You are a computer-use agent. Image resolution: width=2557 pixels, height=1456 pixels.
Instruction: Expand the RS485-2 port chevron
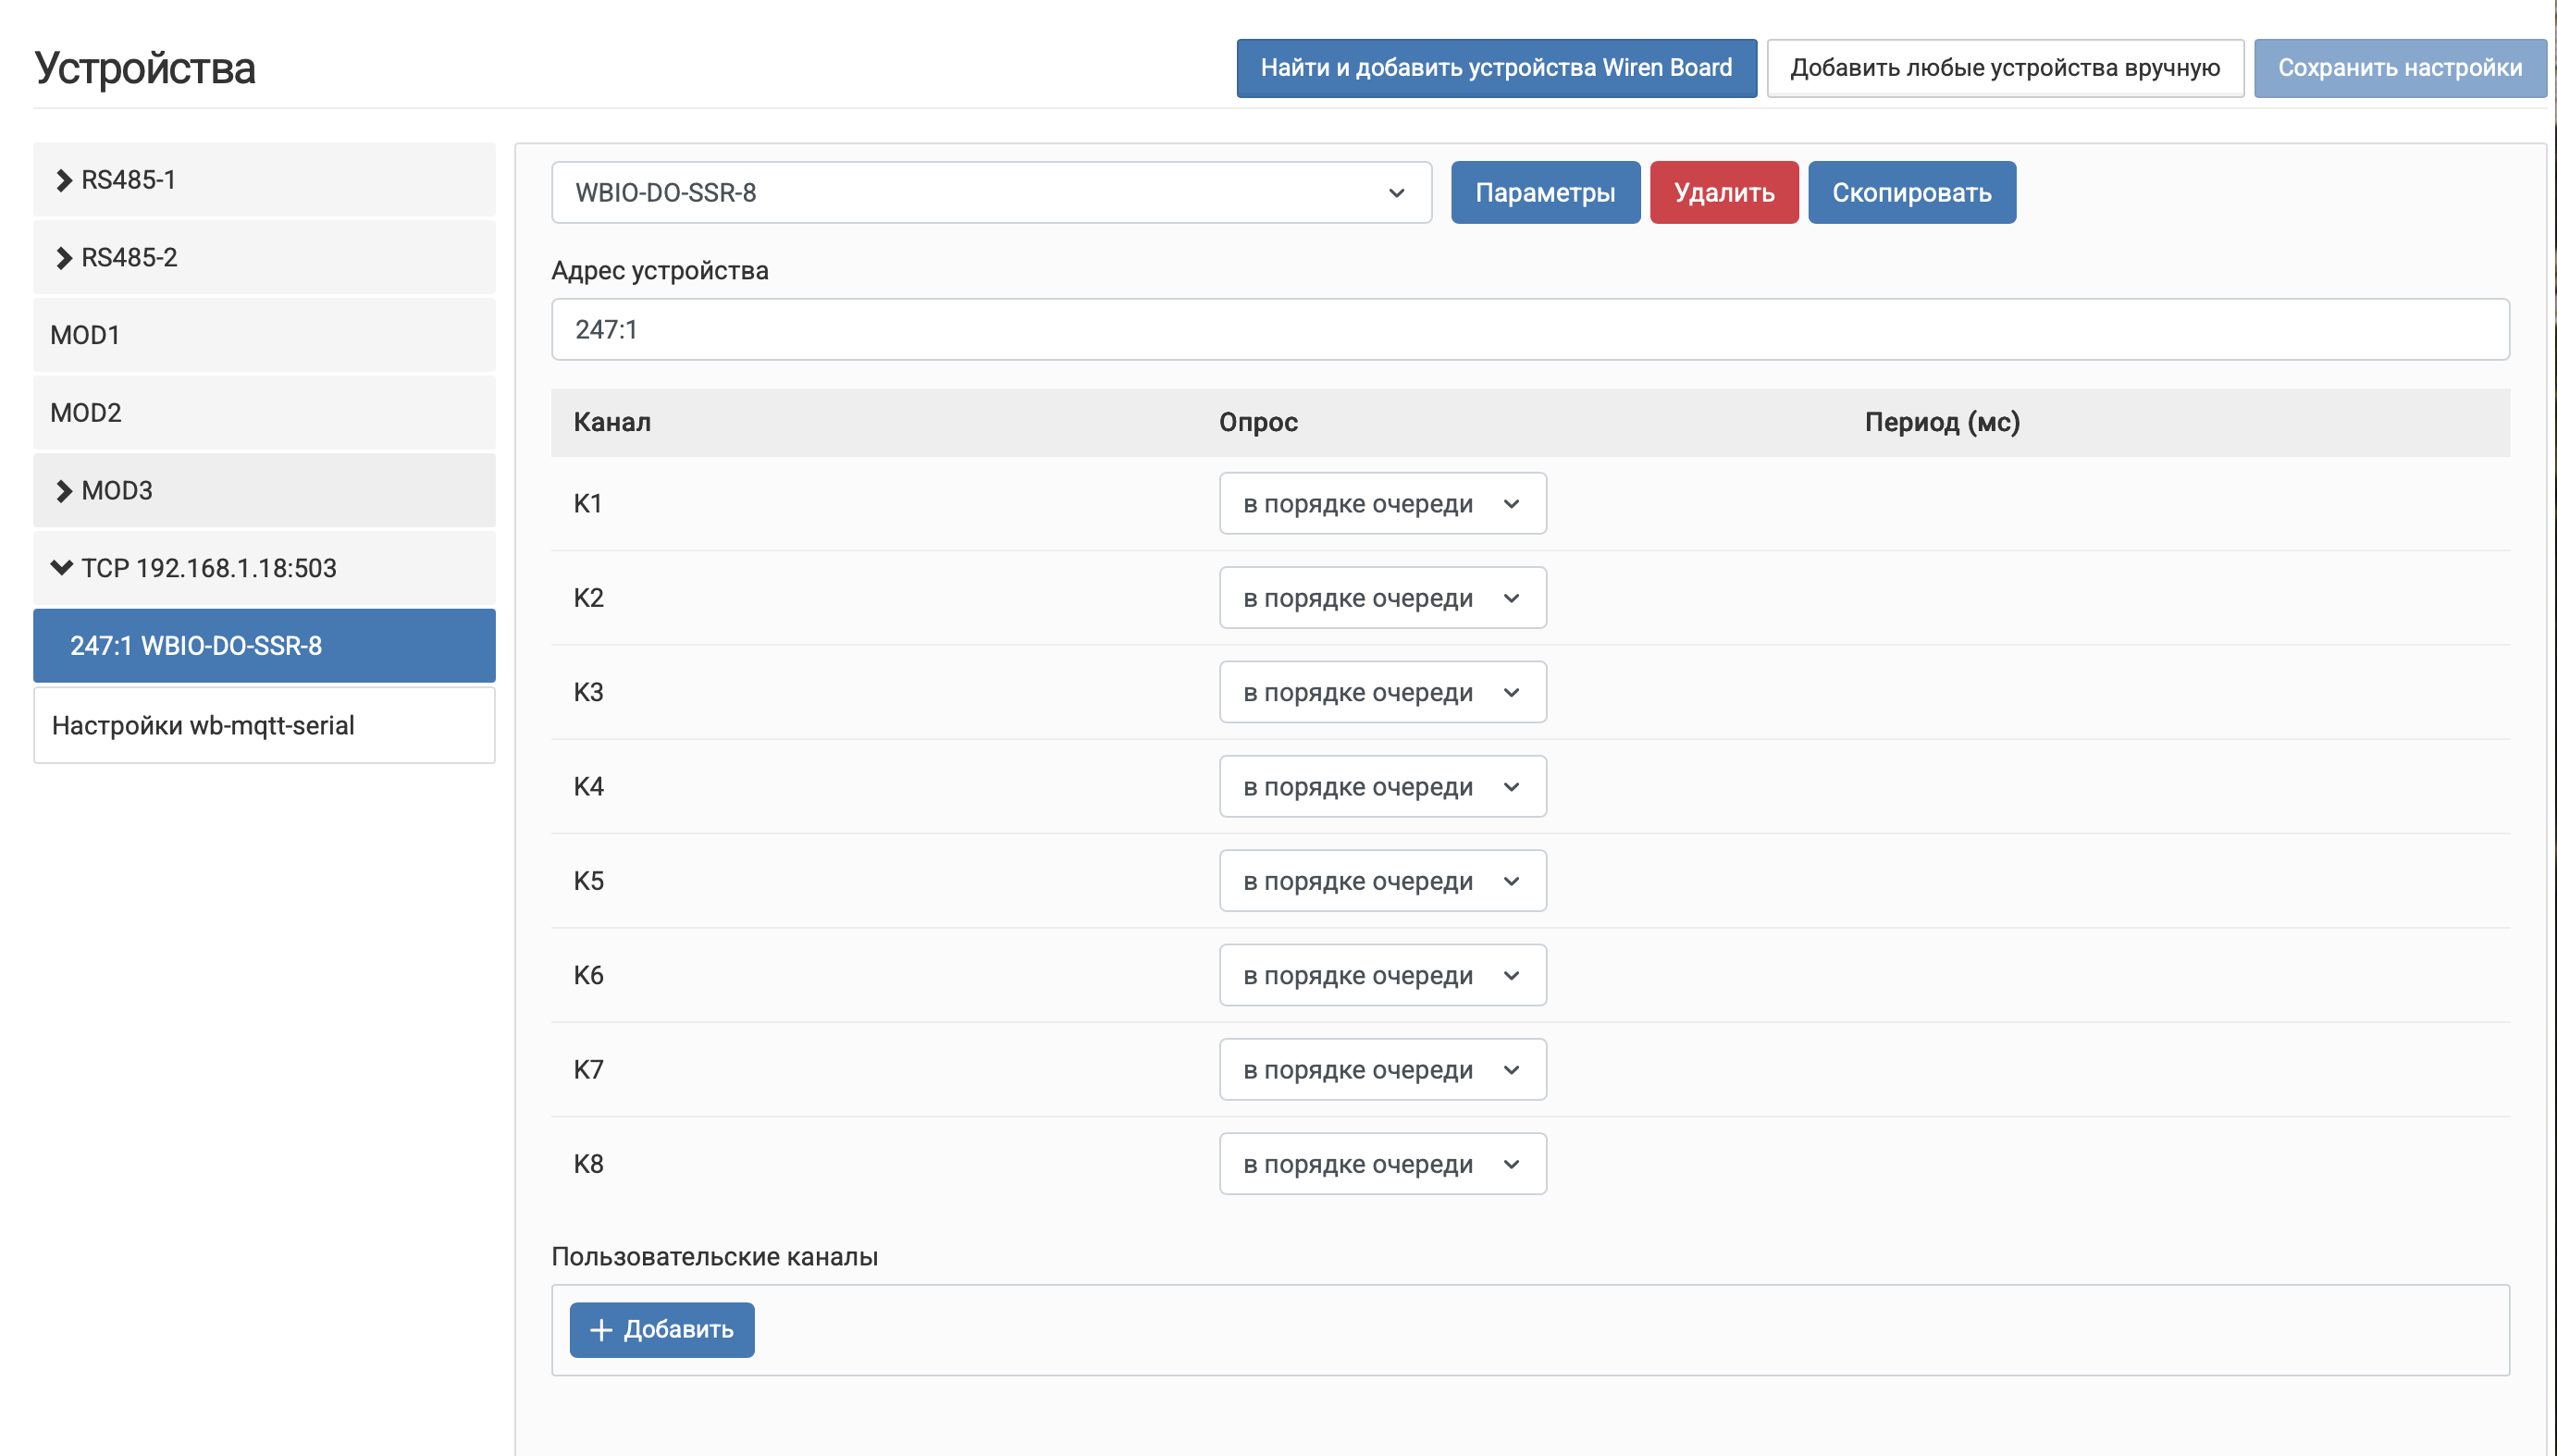click(x=64, y=258)
